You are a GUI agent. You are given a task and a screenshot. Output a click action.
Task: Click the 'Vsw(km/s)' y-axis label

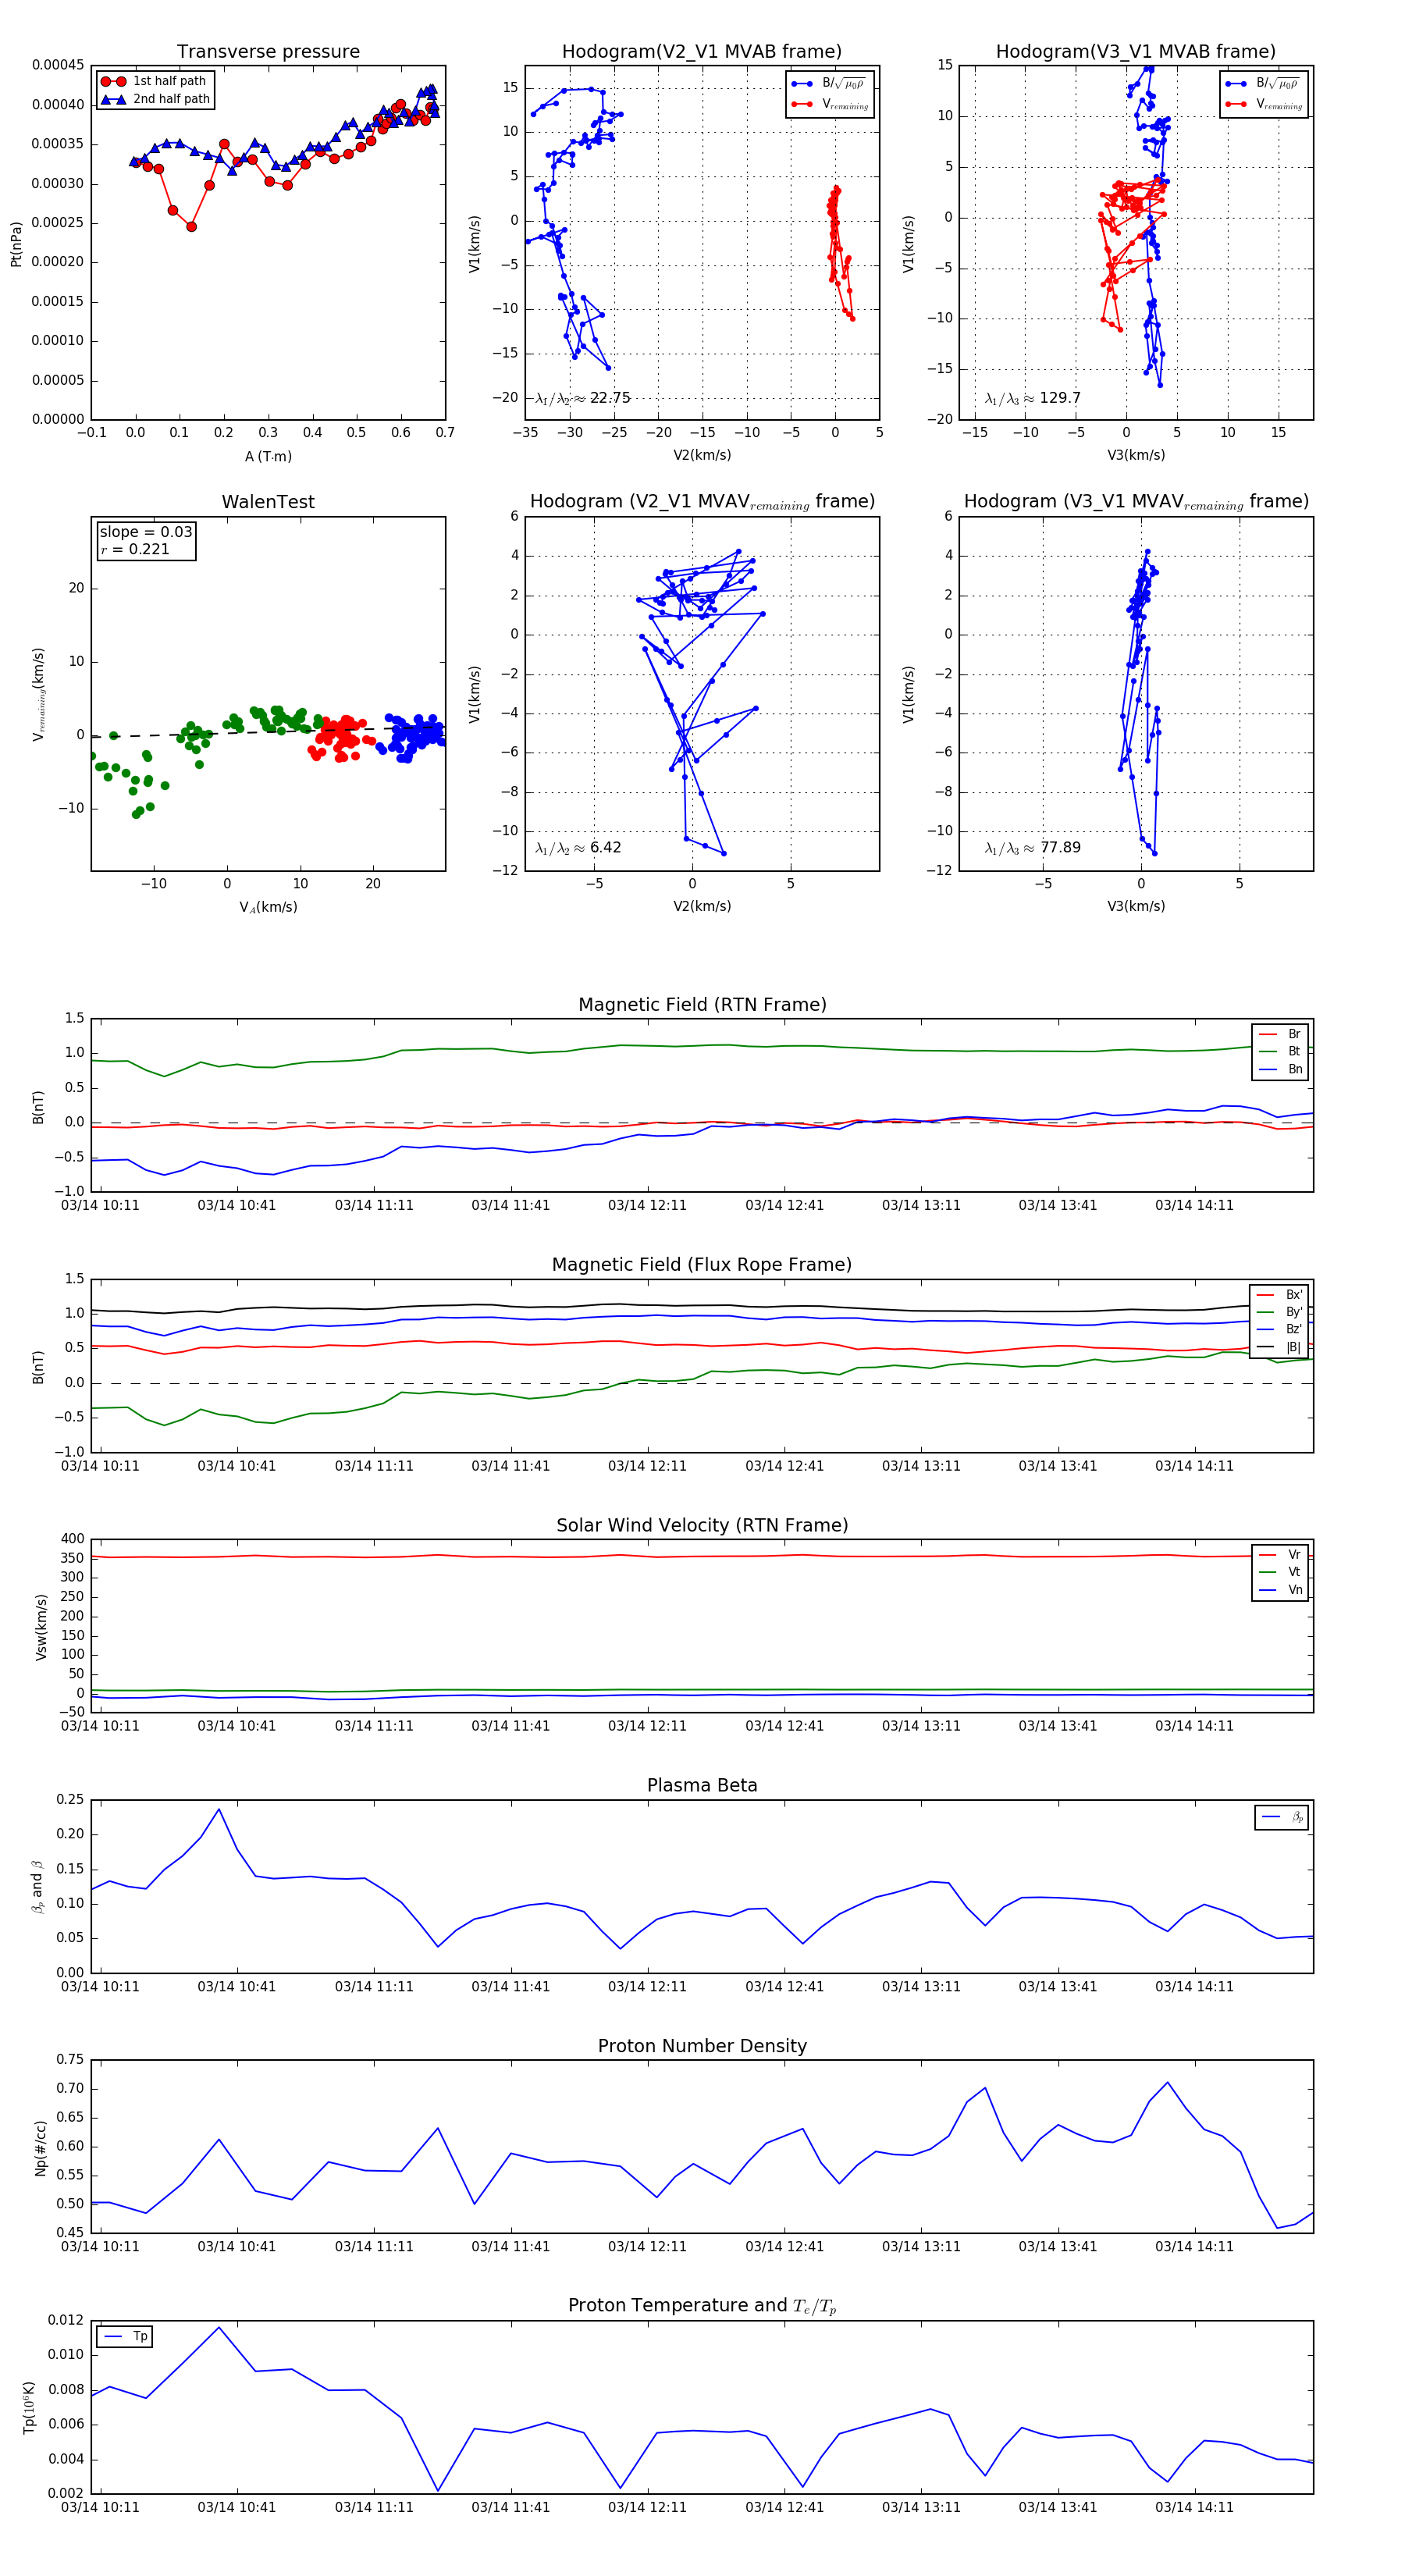tap(41, 1627)
